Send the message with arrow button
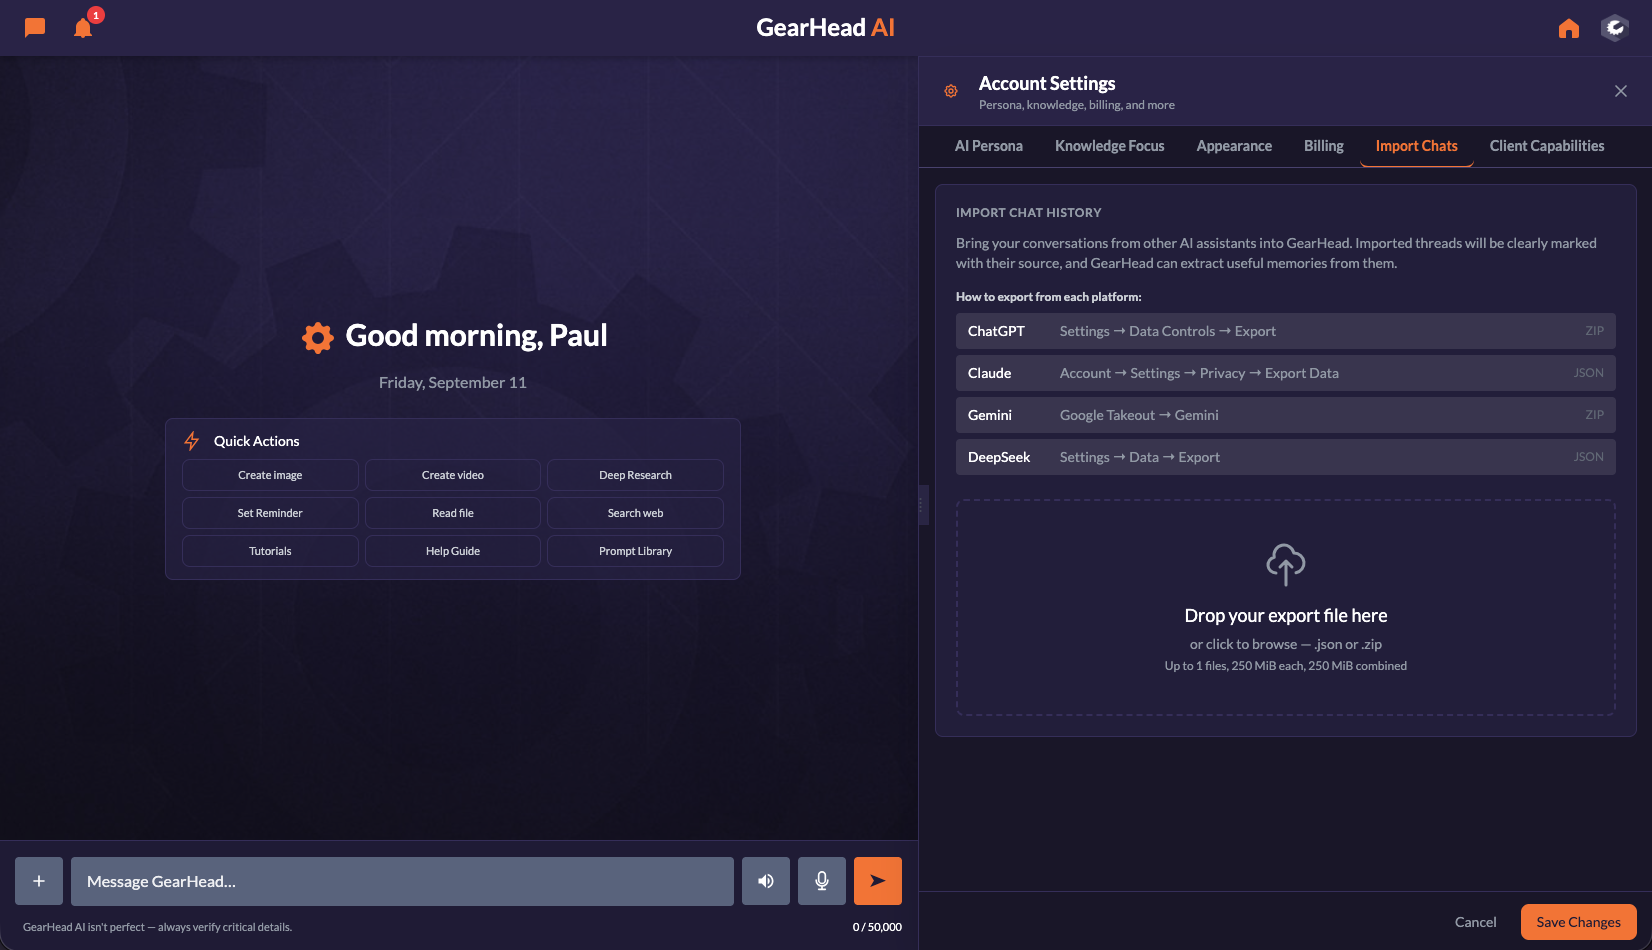This screenshot has height=950, width=1652. pos(878,881)
